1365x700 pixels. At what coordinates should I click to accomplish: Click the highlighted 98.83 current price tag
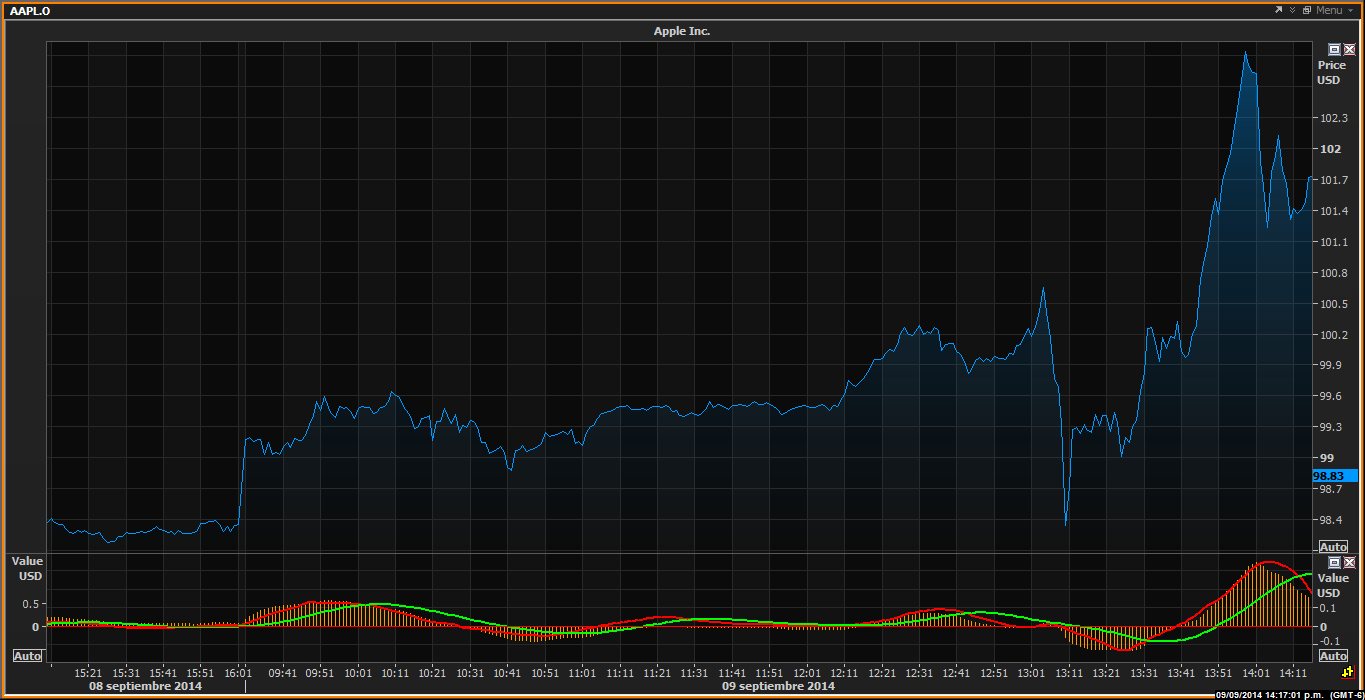click(1335, 476)
